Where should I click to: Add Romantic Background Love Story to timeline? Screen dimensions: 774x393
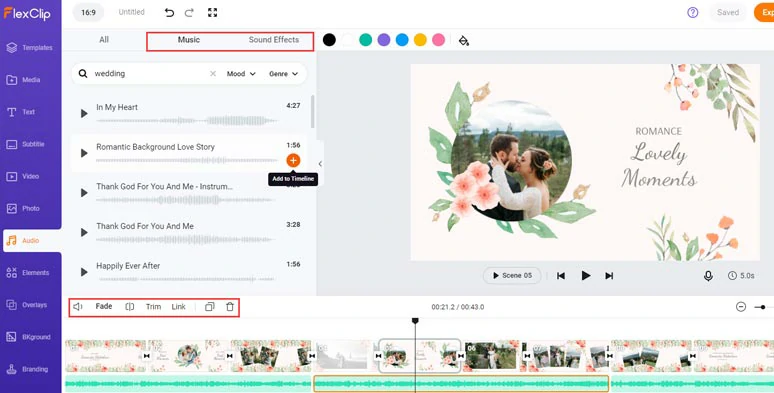tap(293, 160)
